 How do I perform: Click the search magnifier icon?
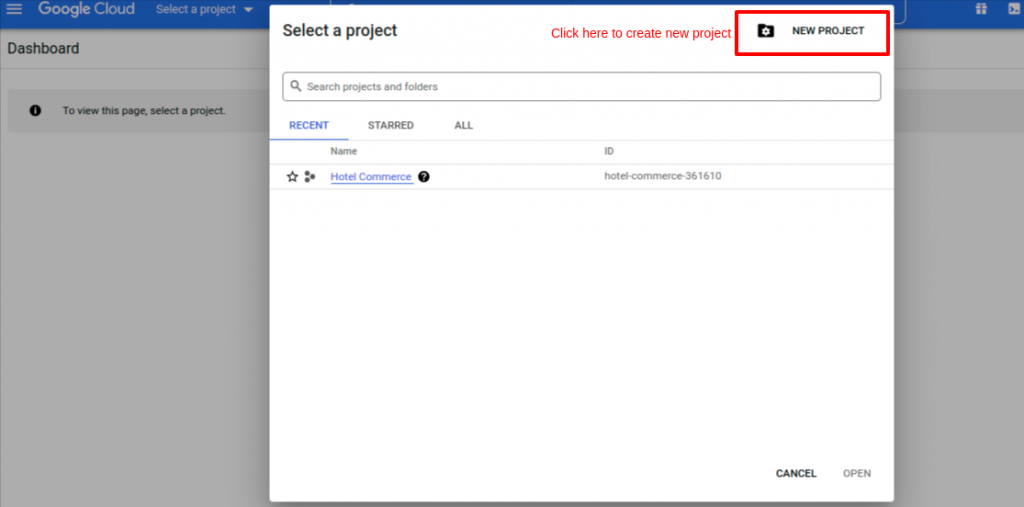point(296,86)
